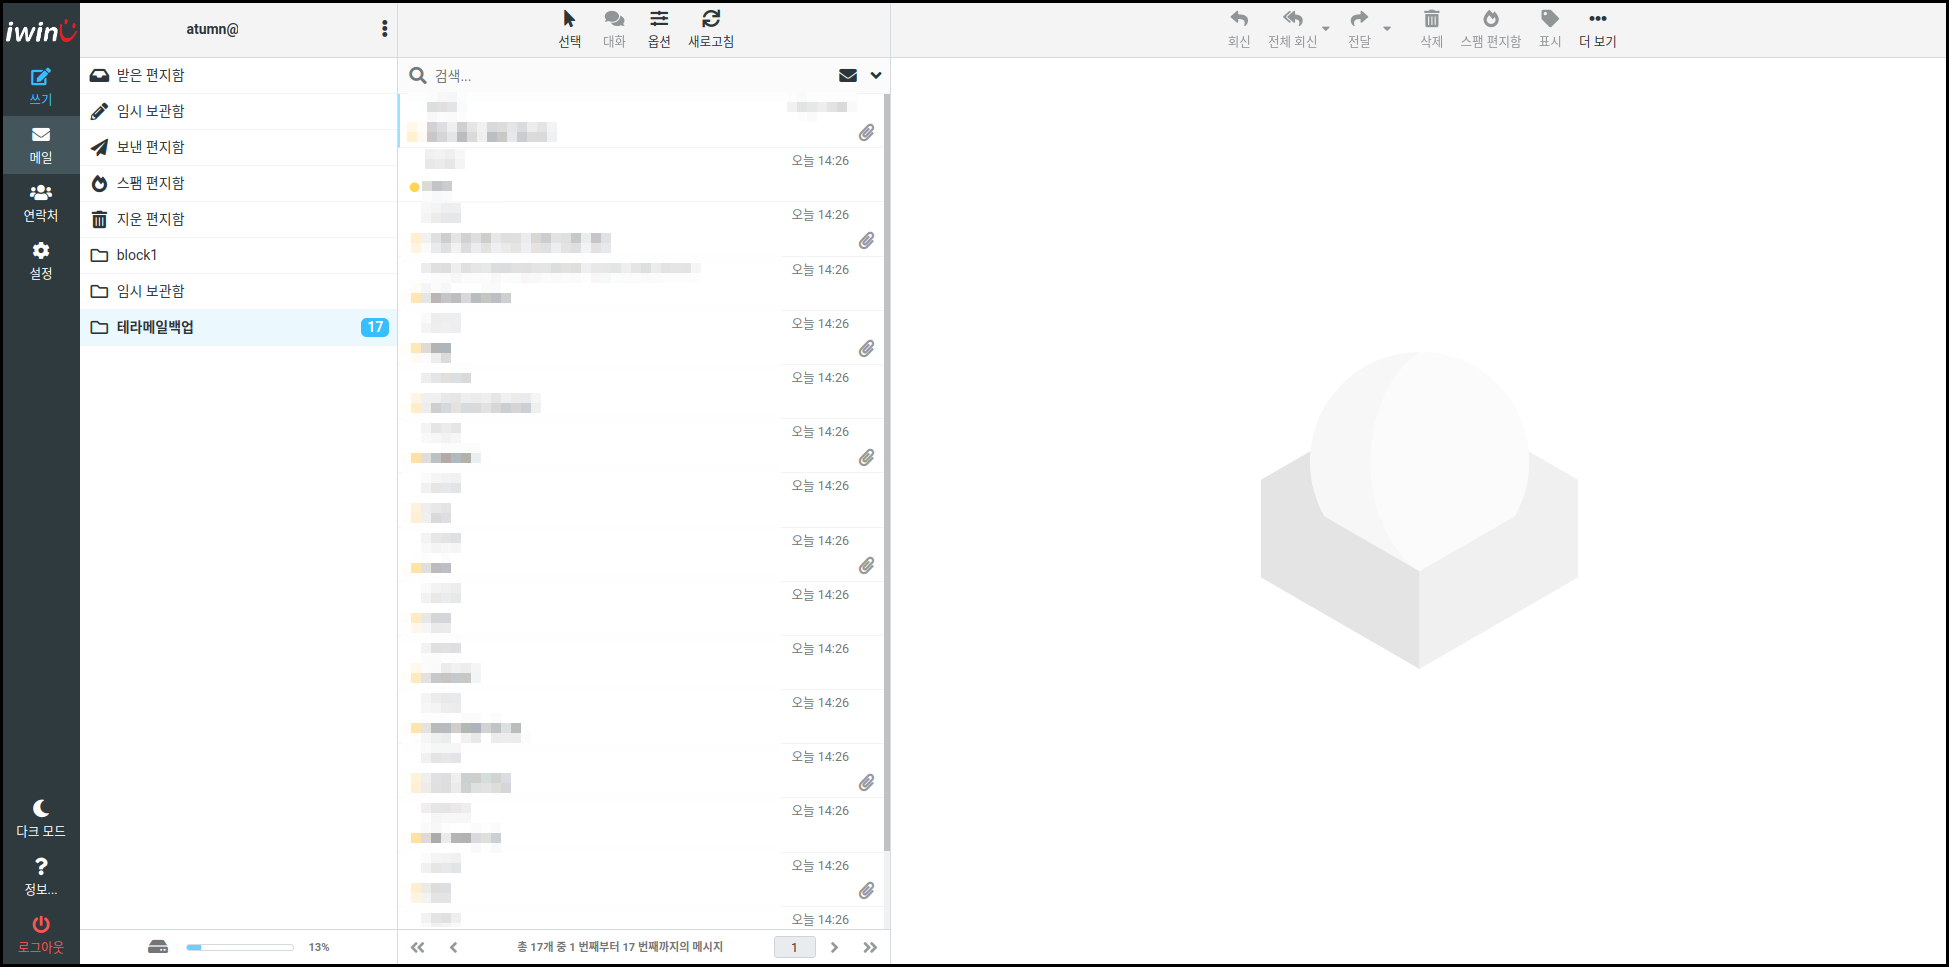Go to first page of messages
This screenshot has height=967, width=1949.
pos(418,947)
